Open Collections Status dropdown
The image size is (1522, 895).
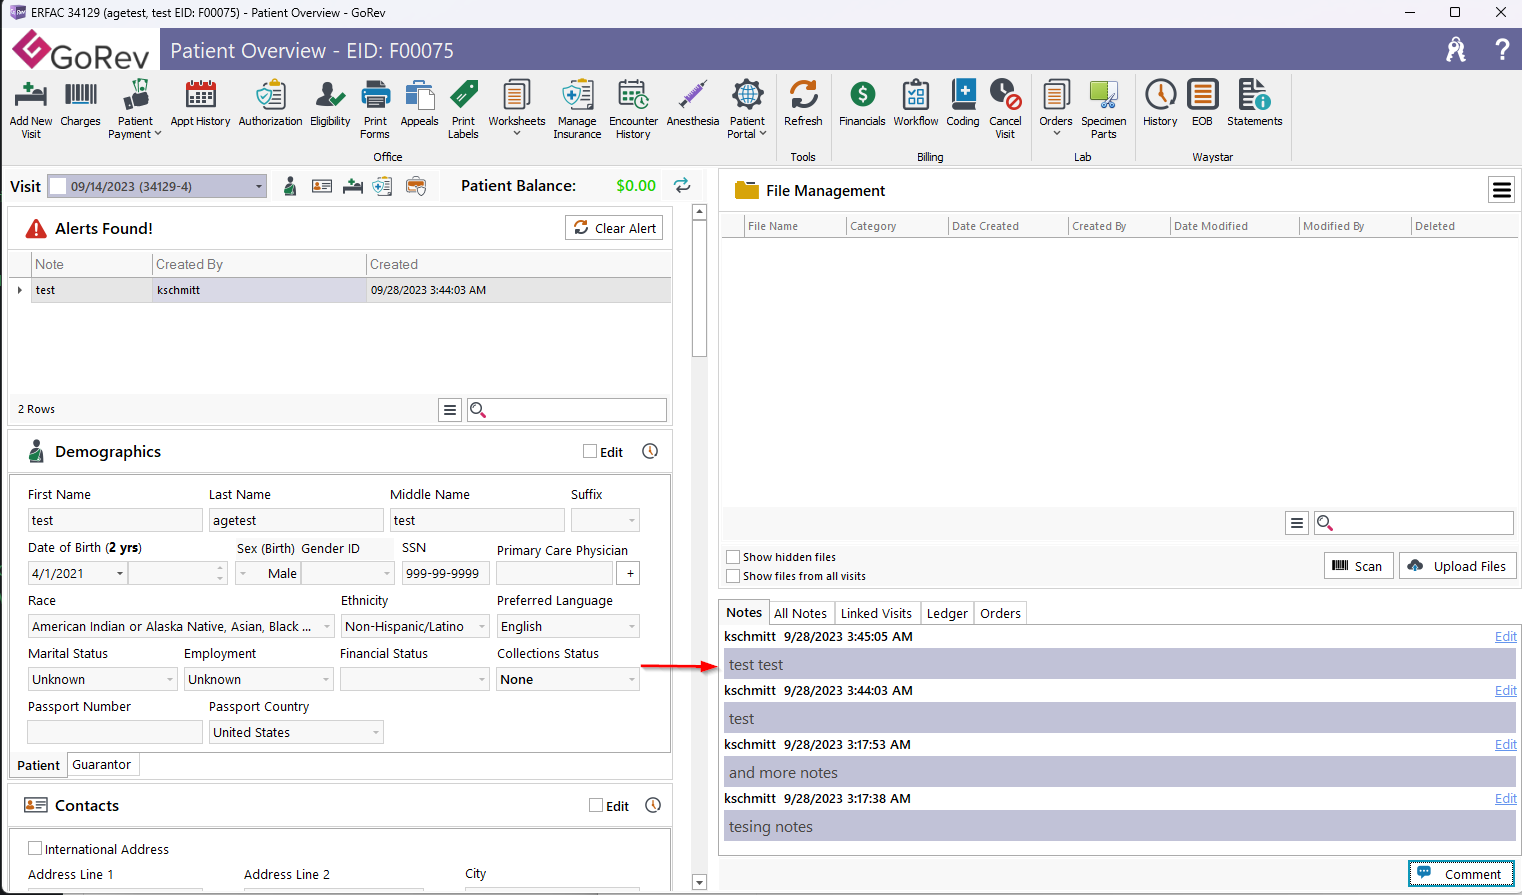(x=631, y=680)
